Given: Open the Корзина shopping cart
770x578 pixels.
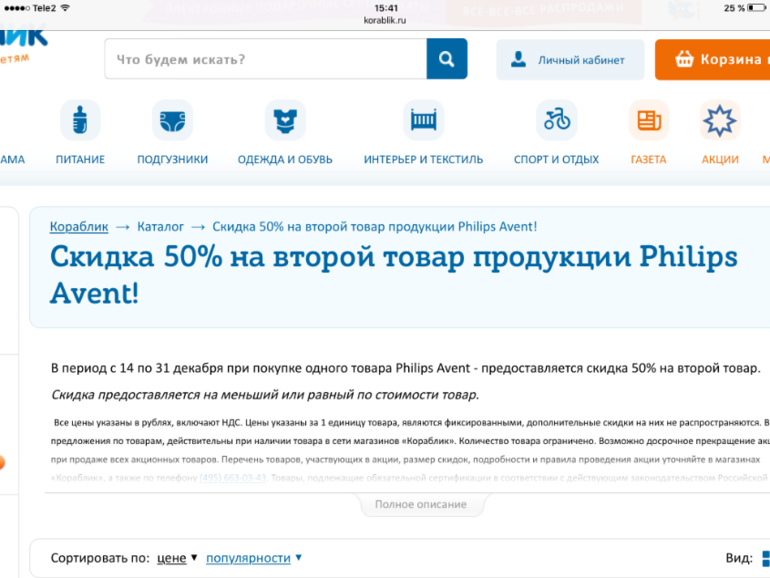Looking at the screenshot, I should point(715,60).
